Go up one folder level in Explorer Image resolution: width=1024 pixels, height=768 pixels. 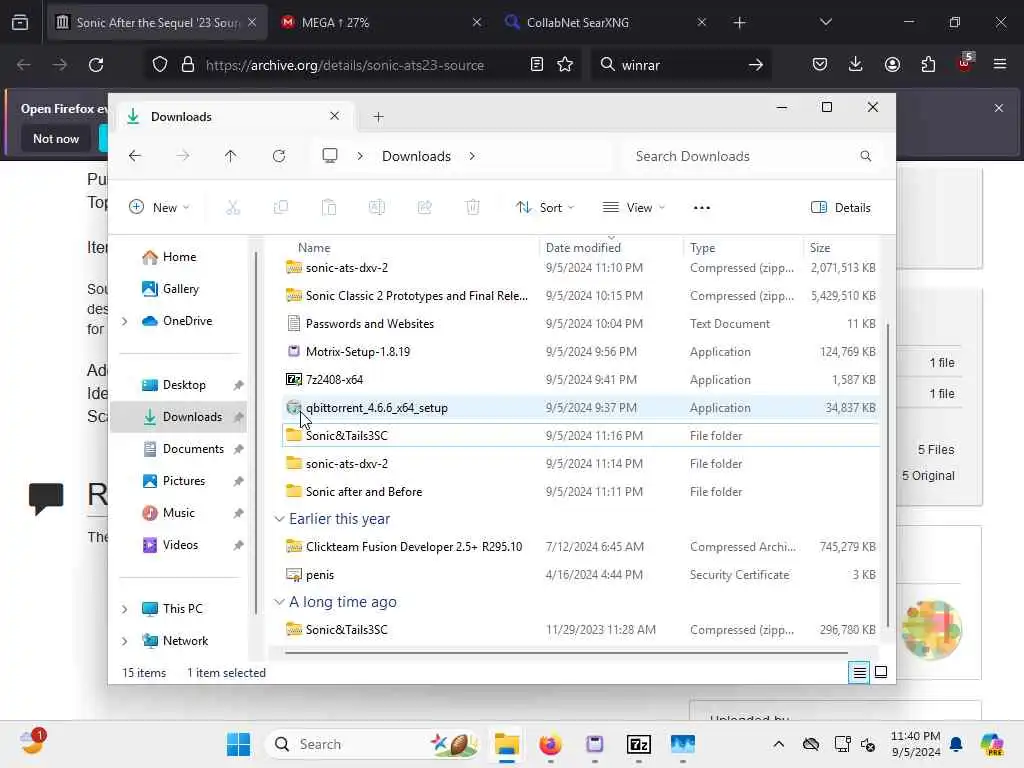click(231, 156)
